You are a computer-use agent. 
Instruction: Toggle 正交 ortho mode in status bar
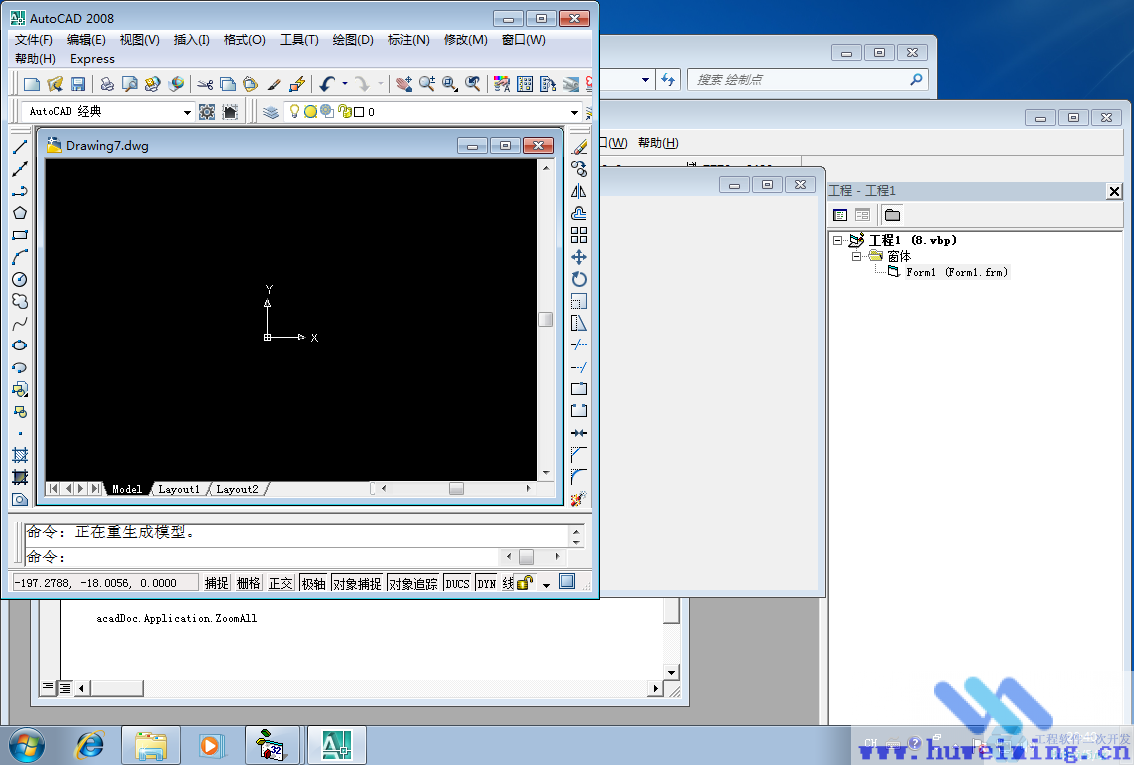pyautogui.click(x=281, y=583)
